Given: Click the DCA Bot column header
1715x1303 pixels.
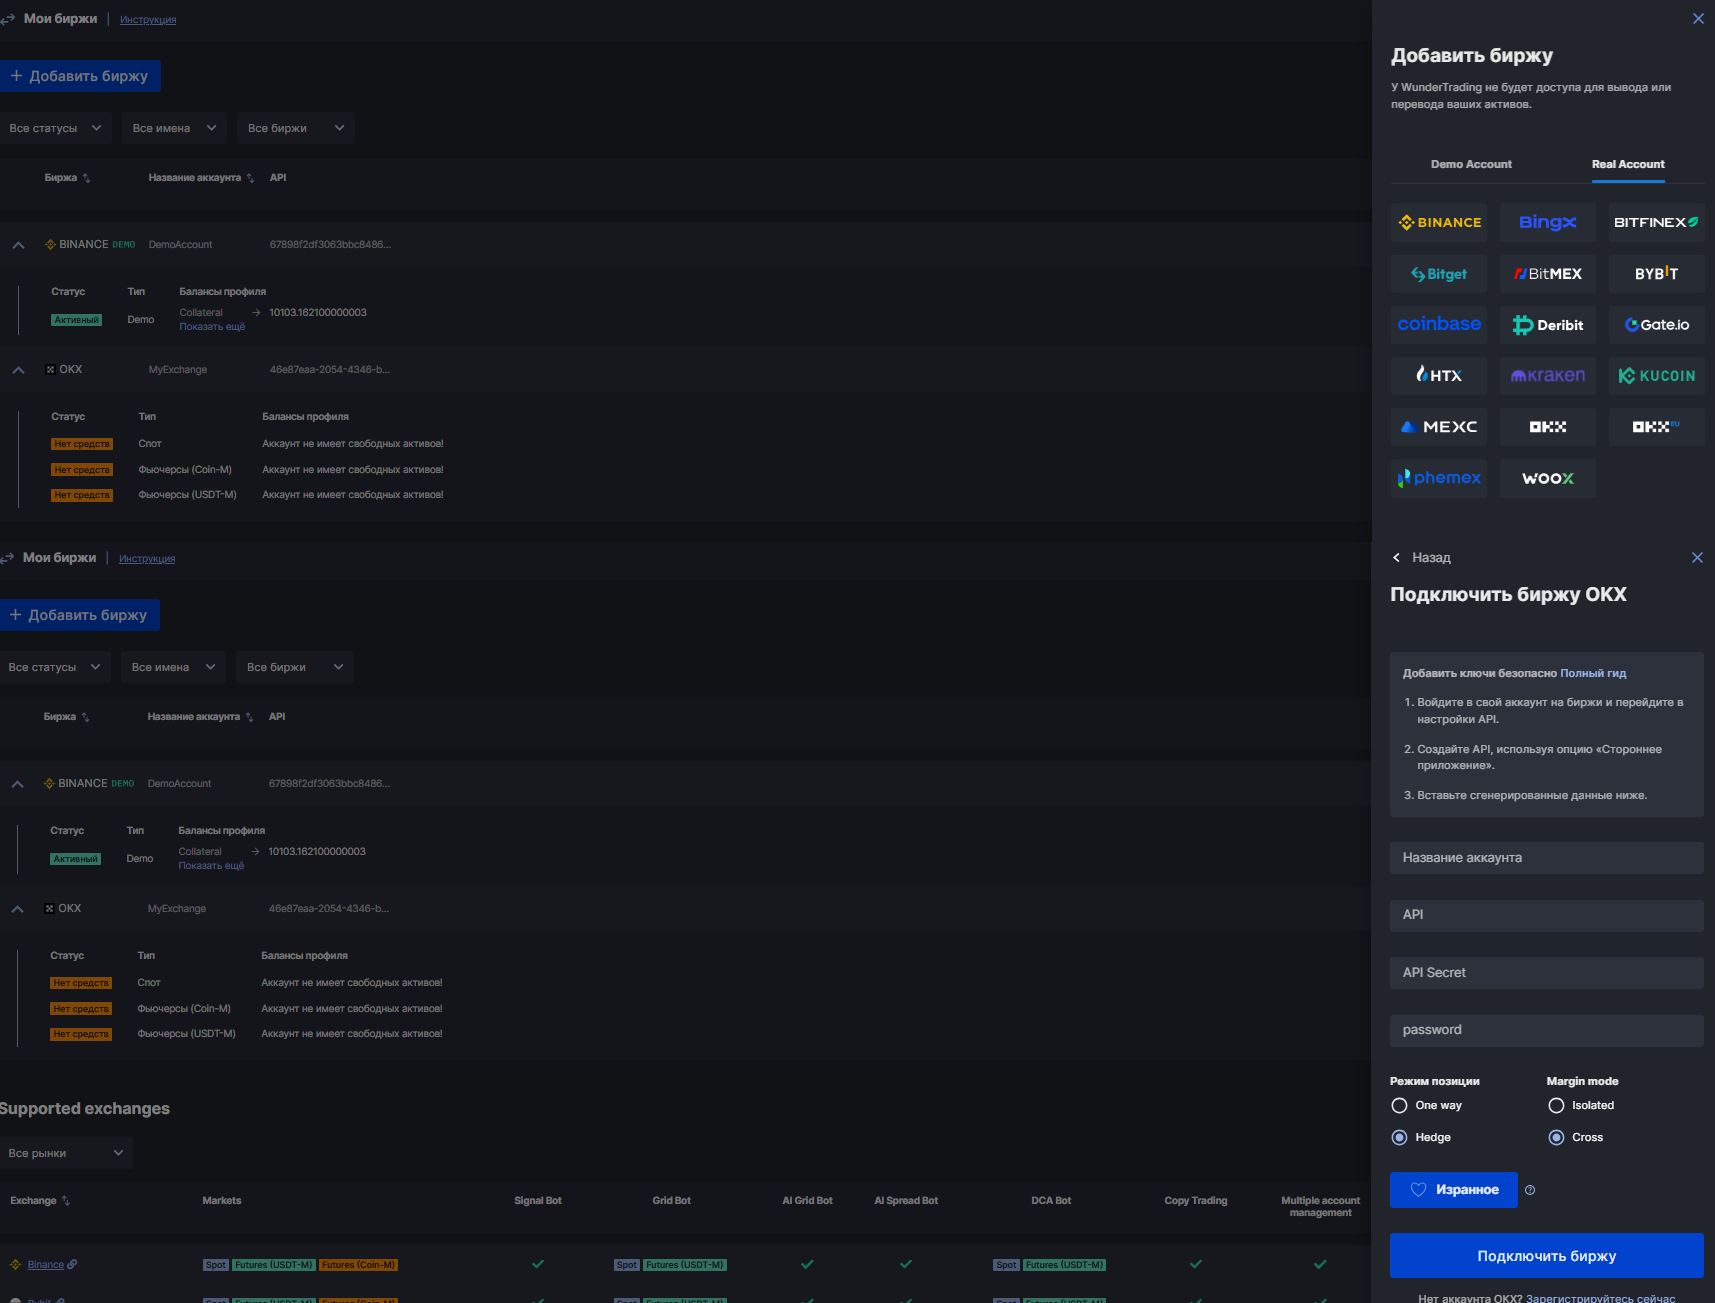Looking at the screenshot, I should pyautogui.click(x=1051, y=1201).
